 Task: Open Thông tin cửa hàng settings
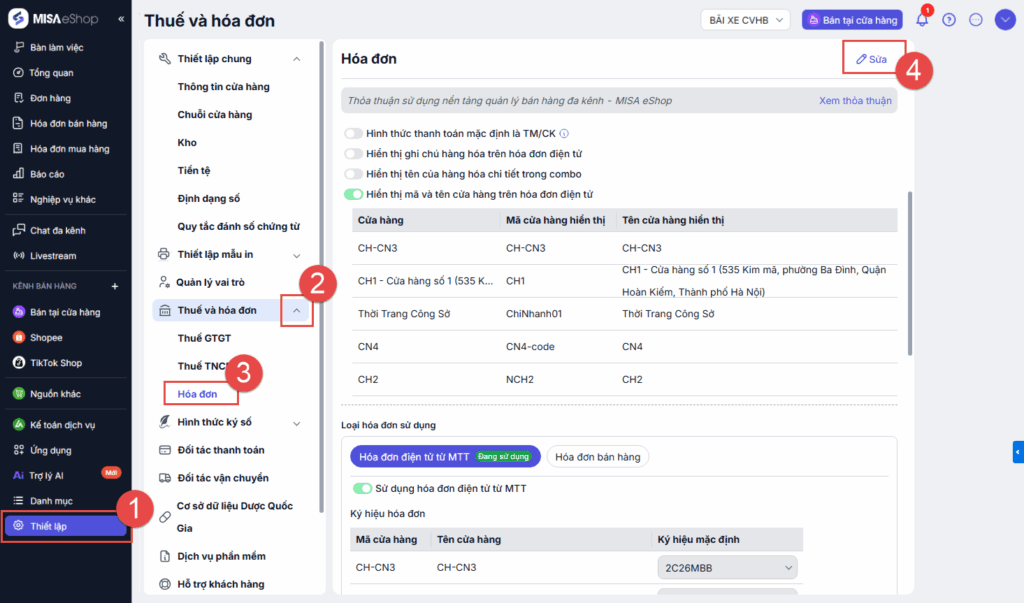[x=223, y=86]
